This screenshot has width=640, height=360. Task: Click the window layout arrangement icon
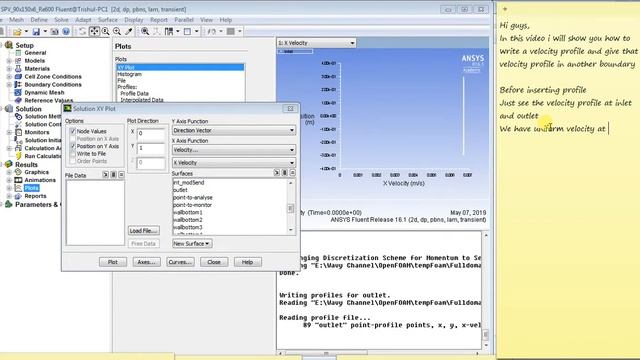point(169,31)
